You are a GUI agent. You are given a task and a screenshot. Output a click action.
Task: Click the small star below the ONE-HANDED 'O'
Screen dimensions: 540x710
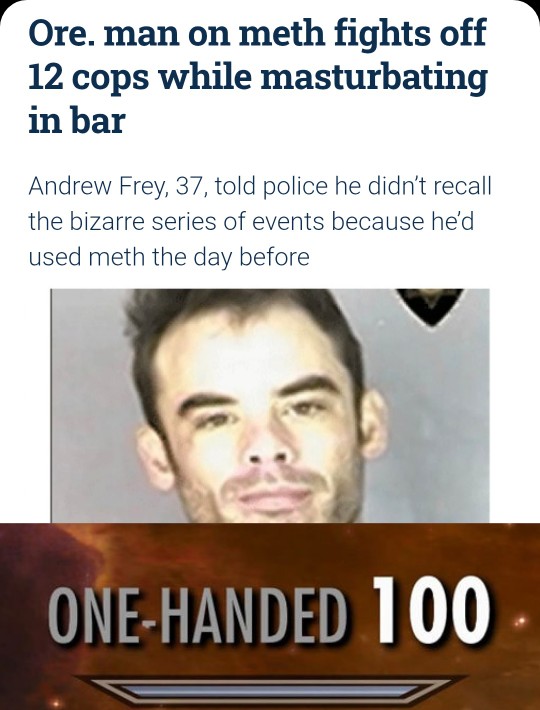[x=56, y=704]
